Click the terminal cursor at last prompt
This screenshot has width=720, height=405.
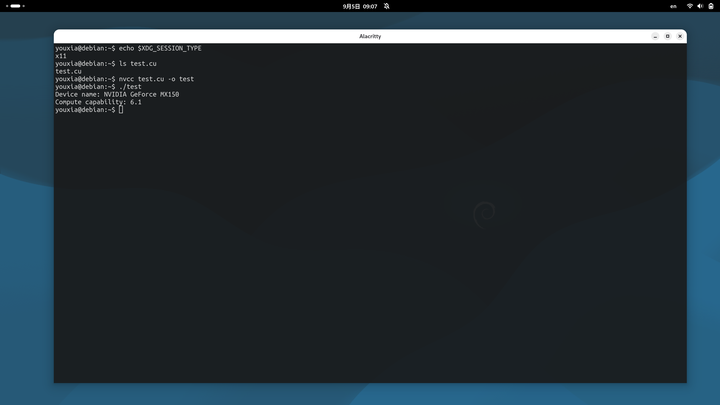point(121,110)
